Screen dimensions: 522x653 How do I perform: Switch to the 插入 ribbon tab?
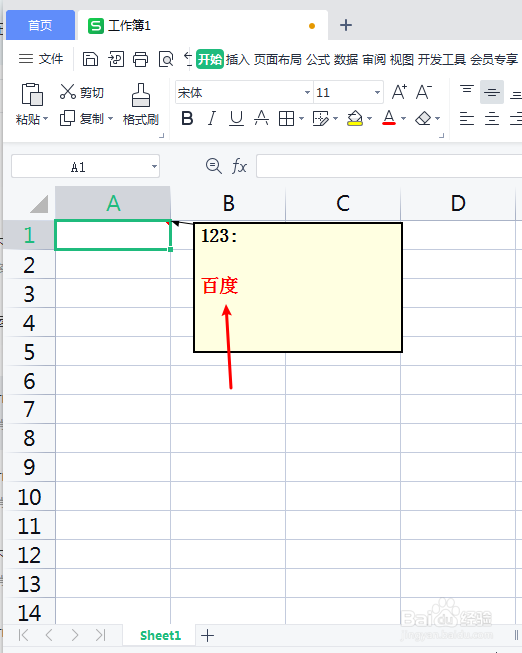tap(237, 59)
